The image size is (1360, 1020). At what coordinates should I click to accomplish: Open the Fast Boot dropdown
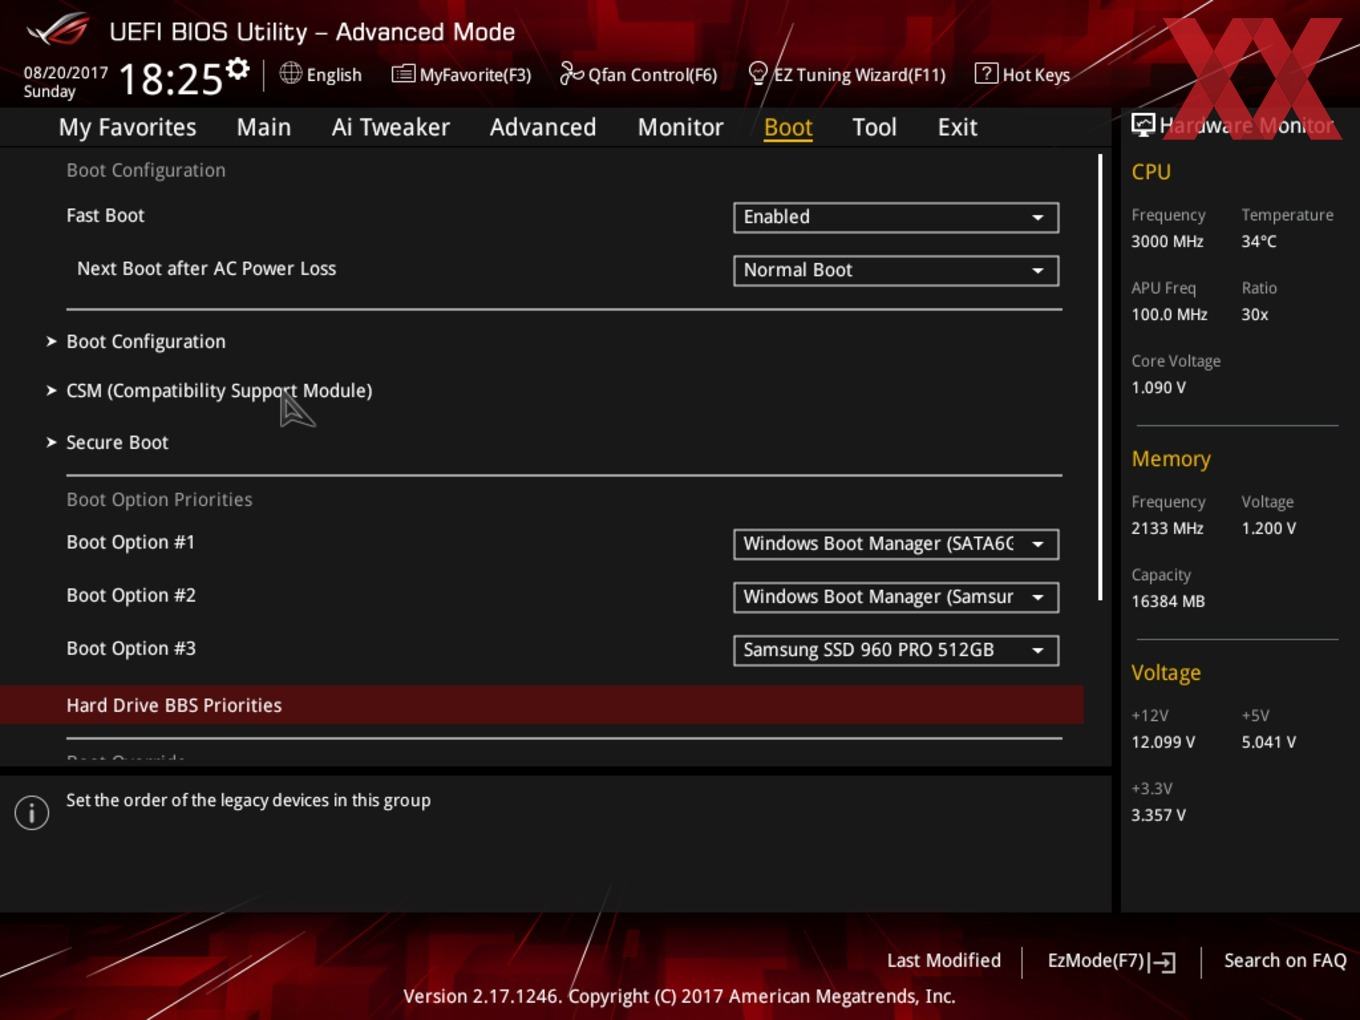(x=896, y=217)
